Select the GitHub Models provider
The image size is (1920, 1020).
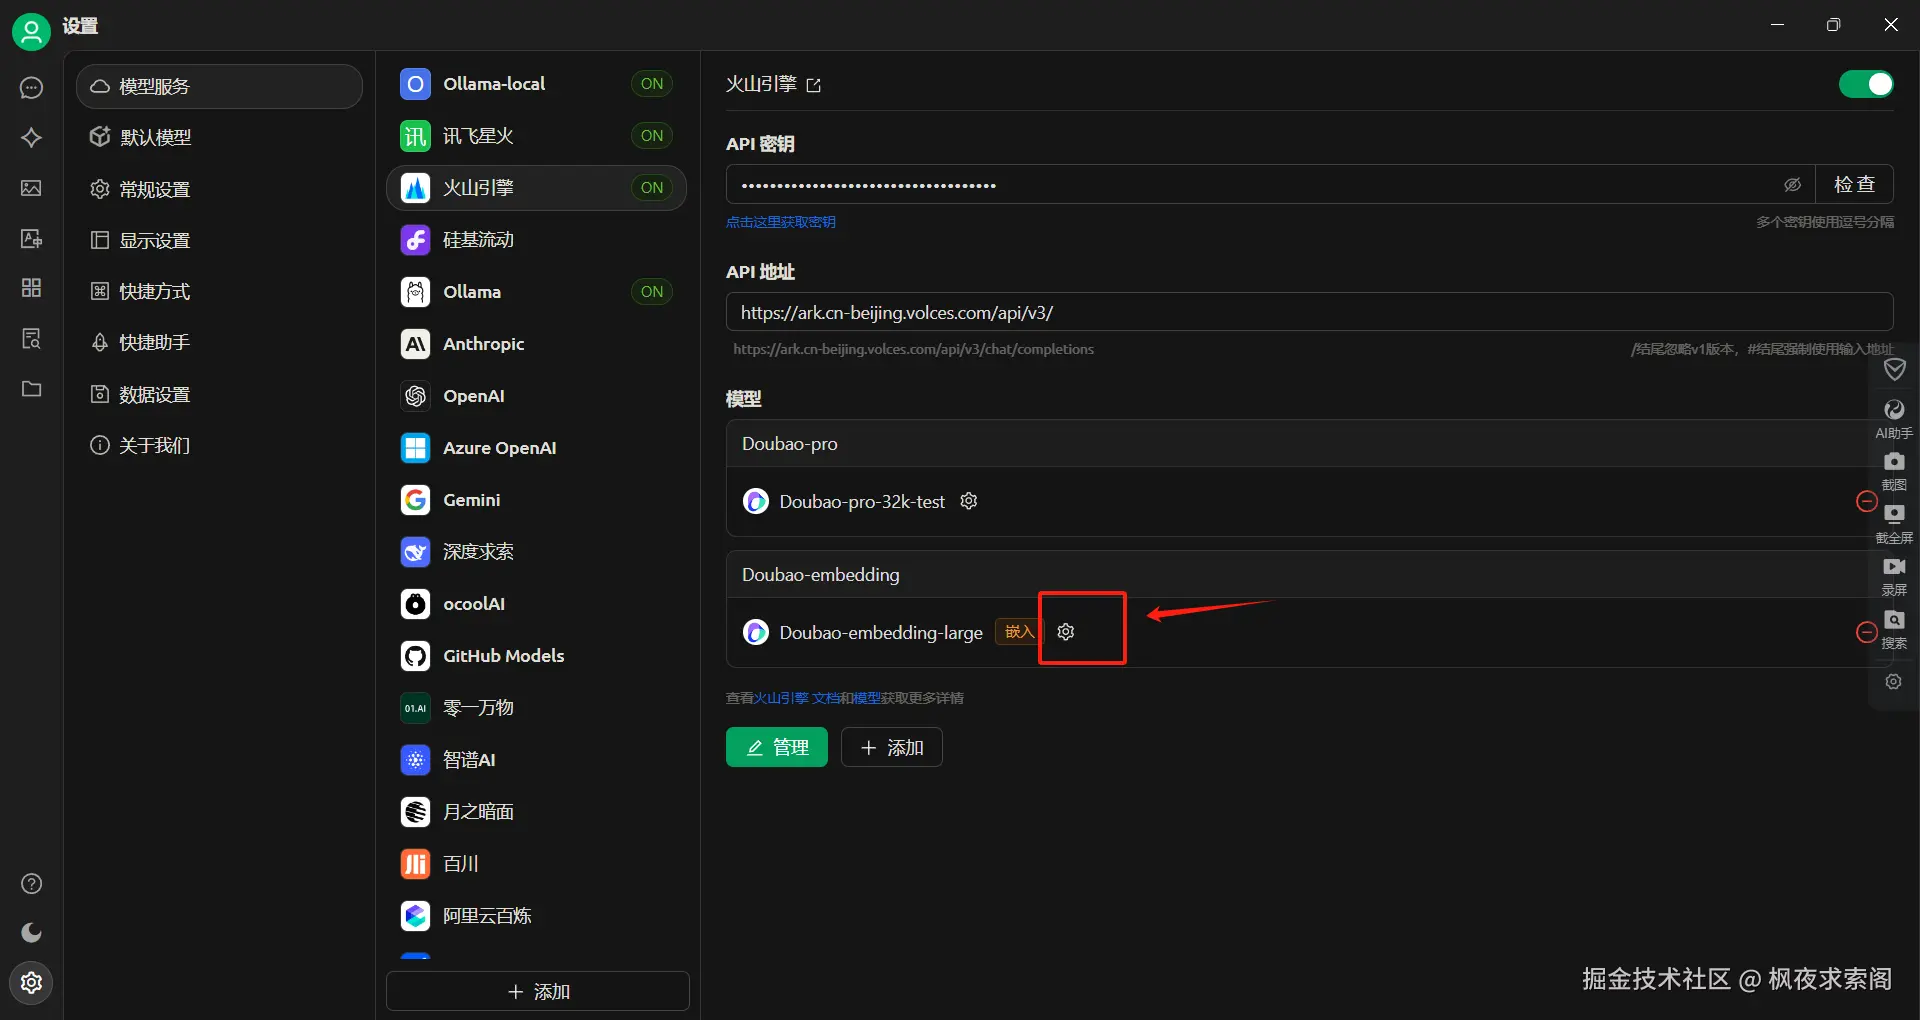point(536,656)
